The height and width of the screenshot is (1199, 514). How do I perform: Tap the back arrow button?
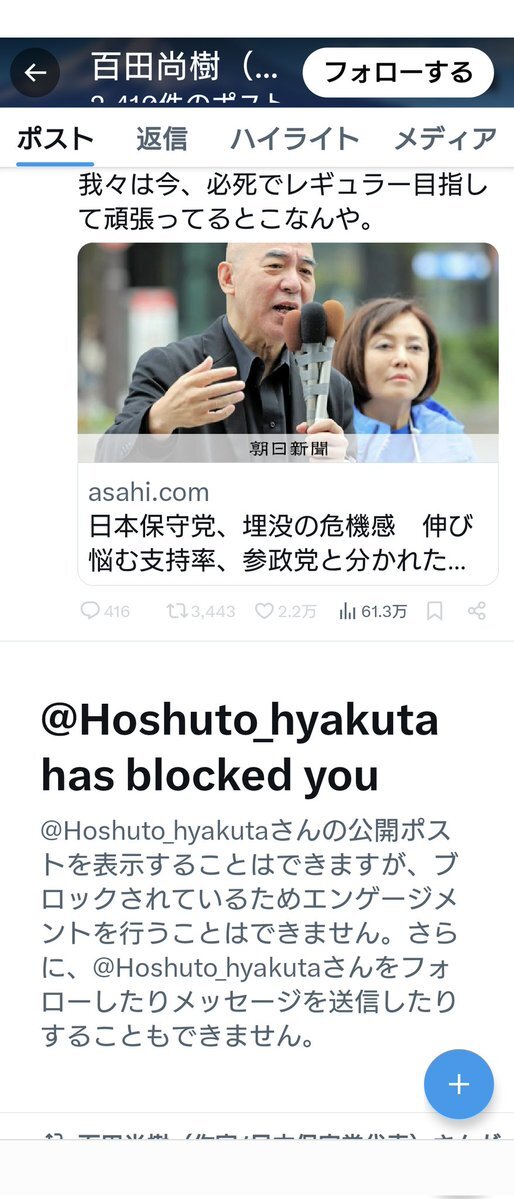tap(35, 73)
